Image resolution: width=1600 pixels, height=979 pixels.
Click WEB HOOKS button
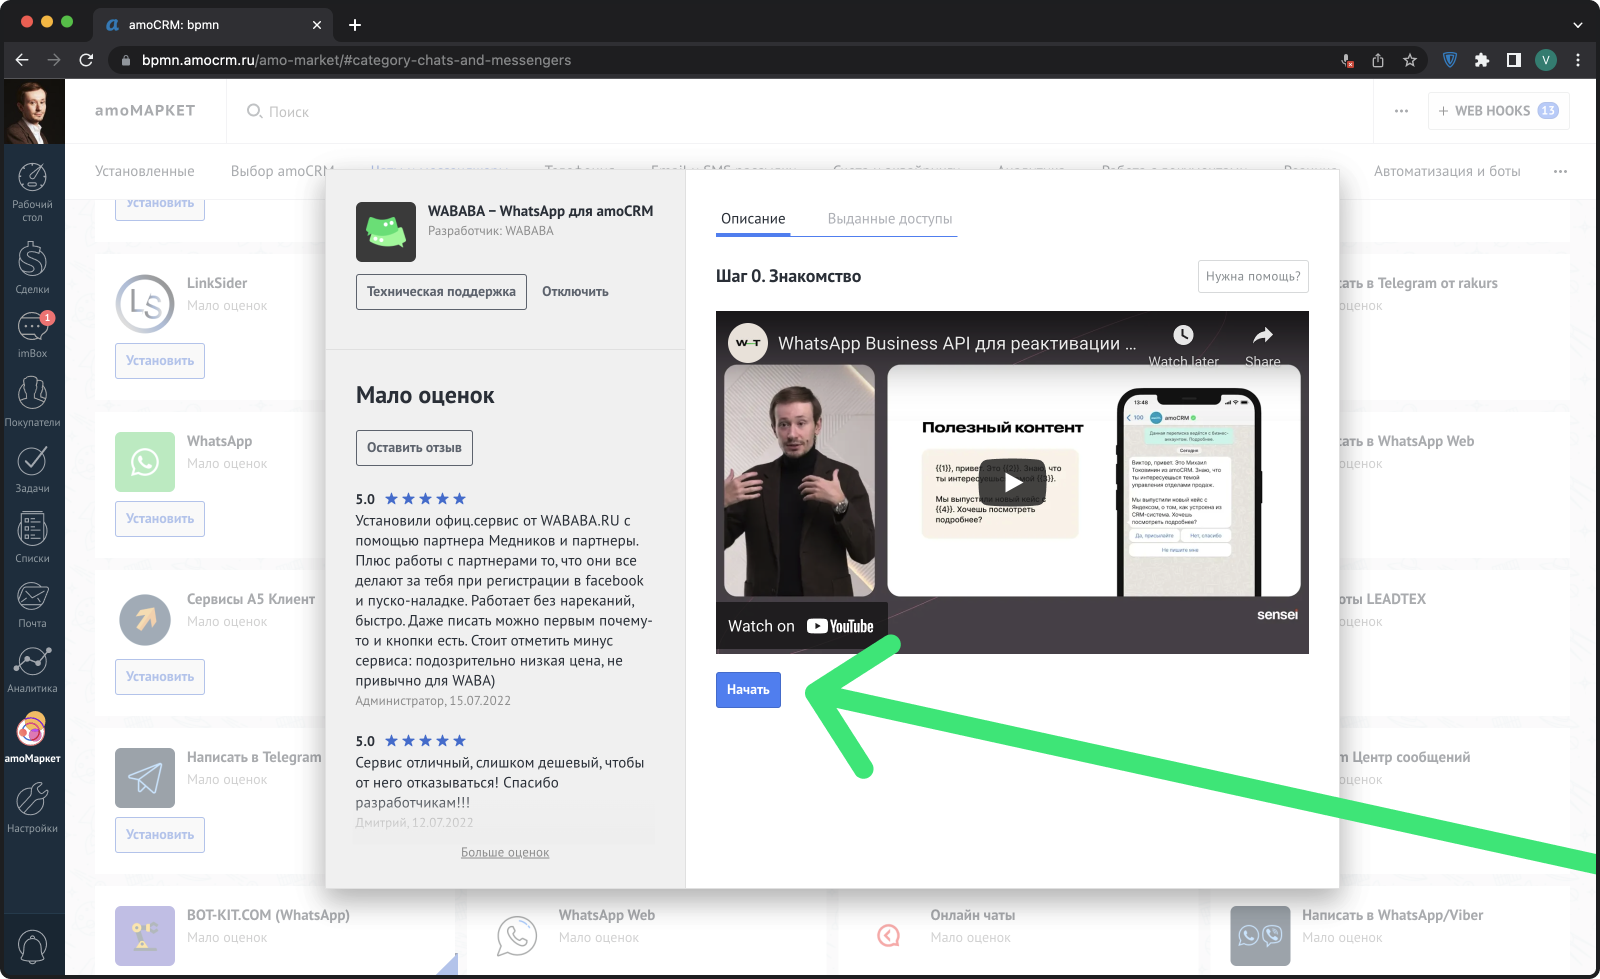(1499, 111)
